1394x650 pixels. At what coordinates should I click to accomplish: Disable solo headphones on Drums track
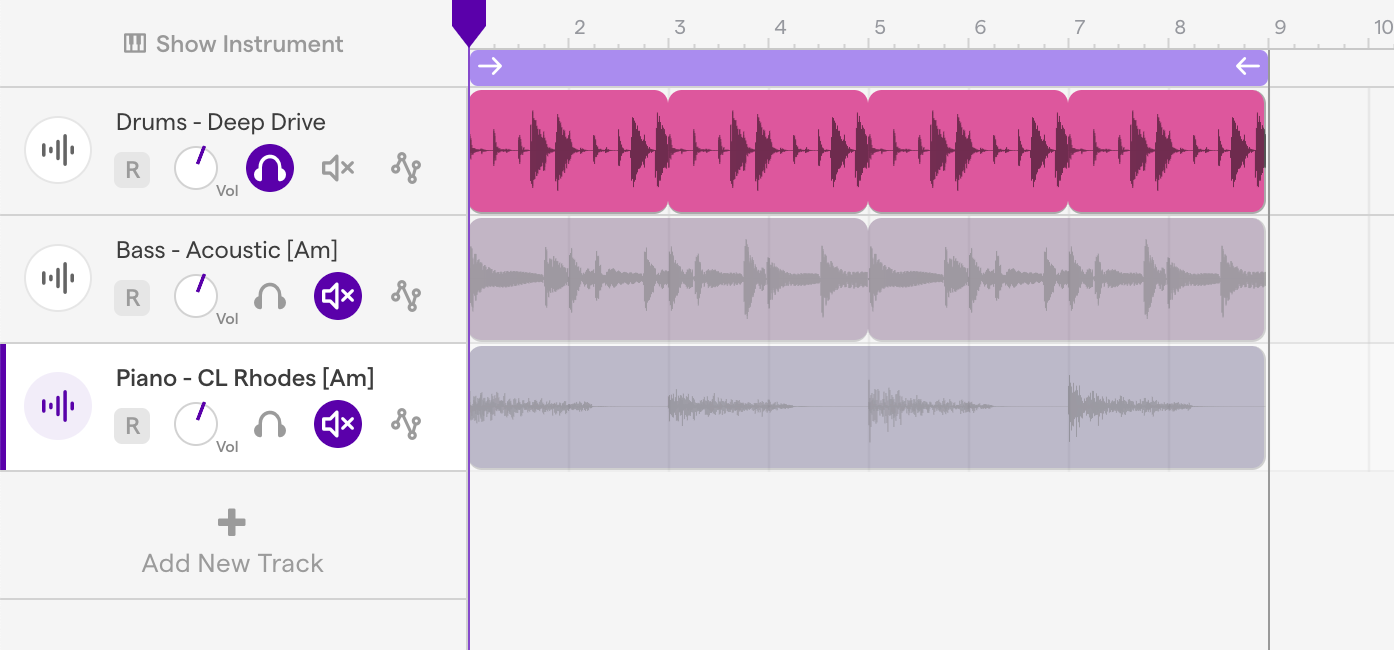pos(270,168)
